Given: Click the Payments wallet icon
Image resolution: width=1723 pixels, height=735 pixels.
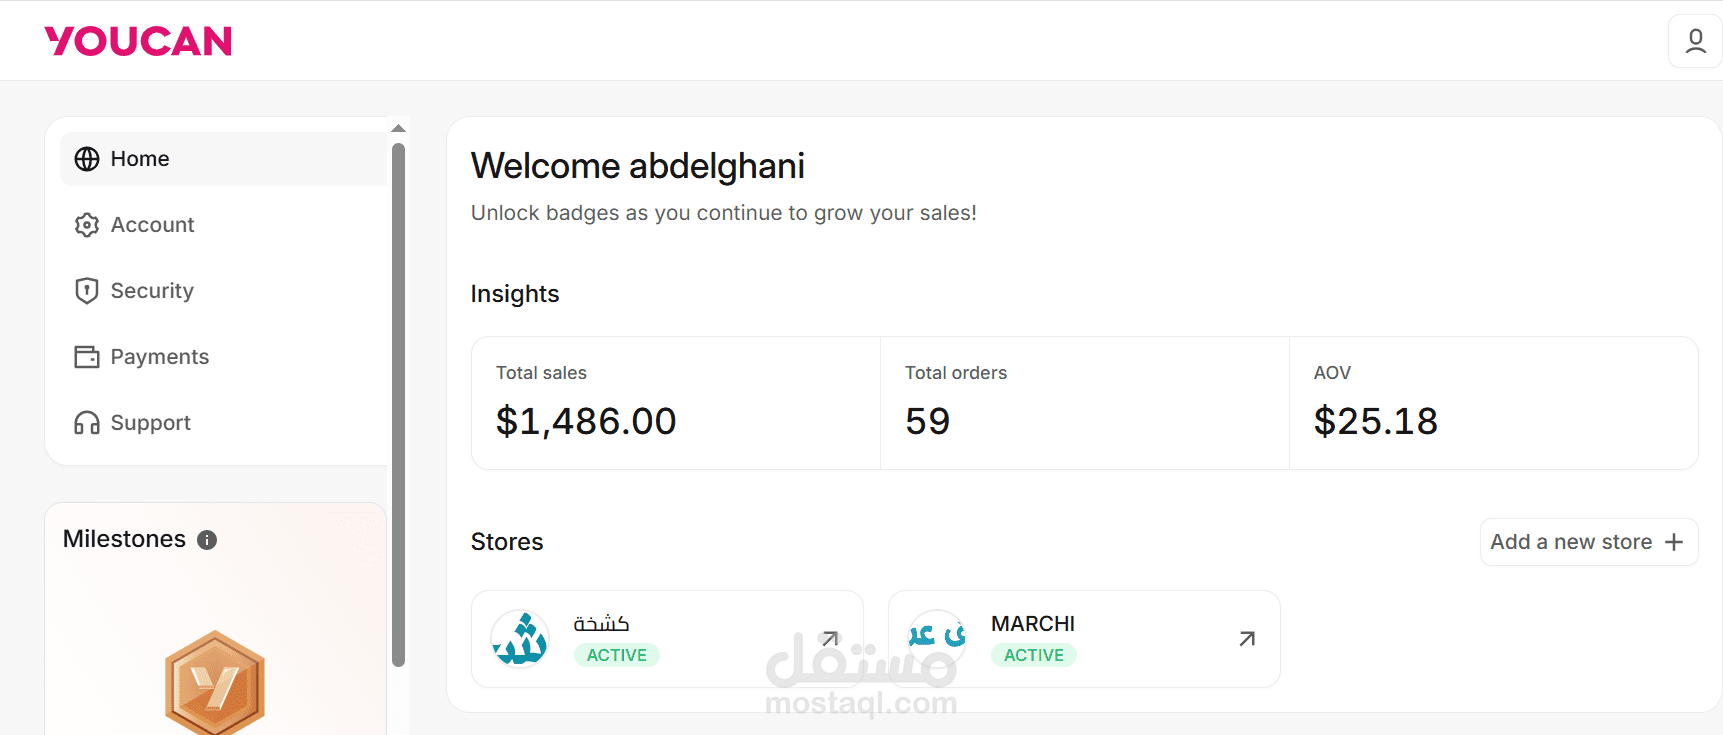Looking at the screenshot, I should [87, 357].
